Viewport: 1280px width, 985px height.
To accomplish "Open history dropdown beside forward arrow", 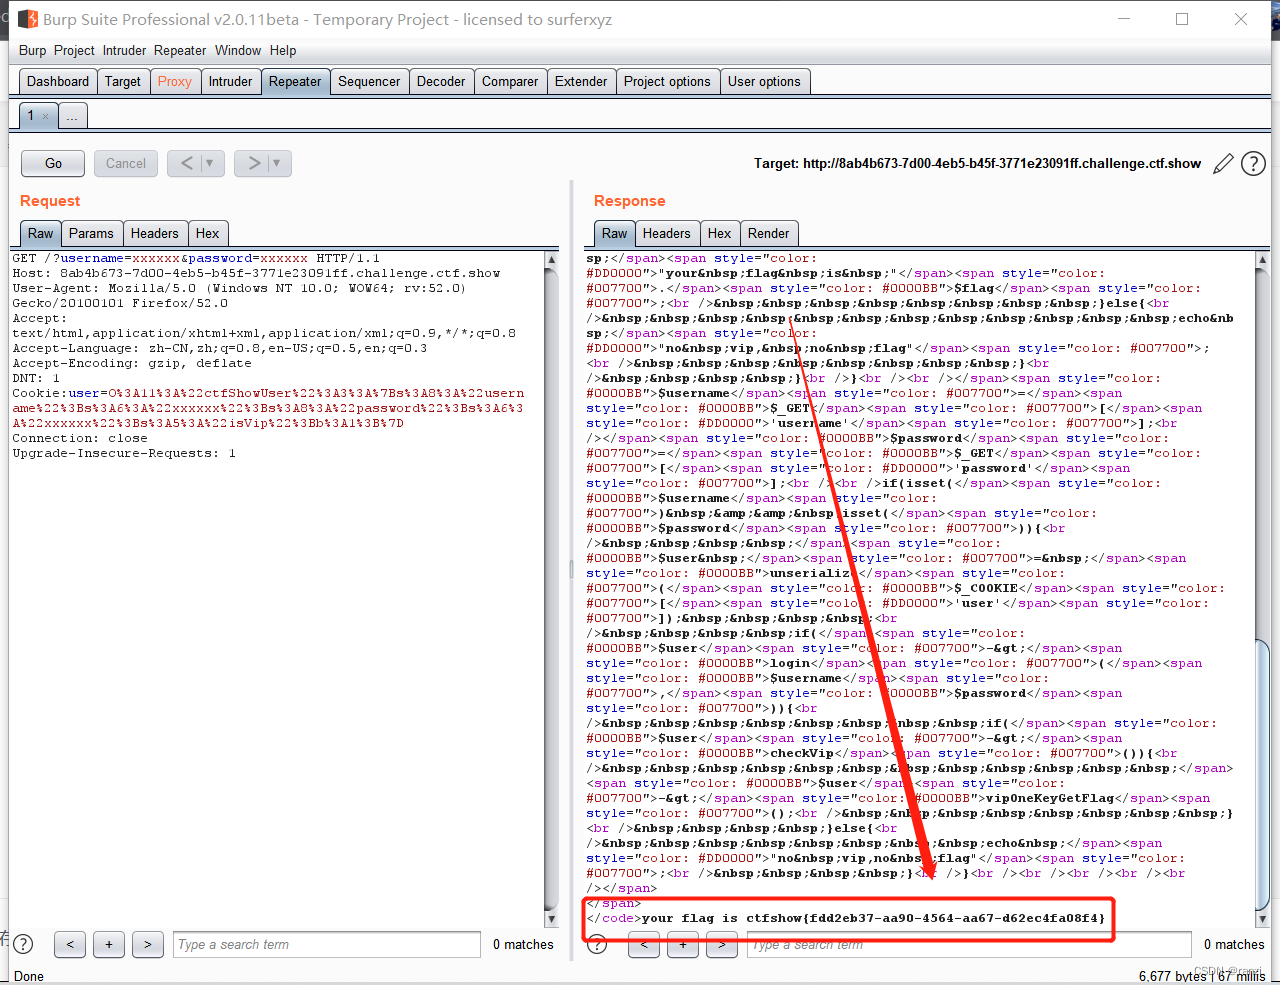I will coord(277,163).
